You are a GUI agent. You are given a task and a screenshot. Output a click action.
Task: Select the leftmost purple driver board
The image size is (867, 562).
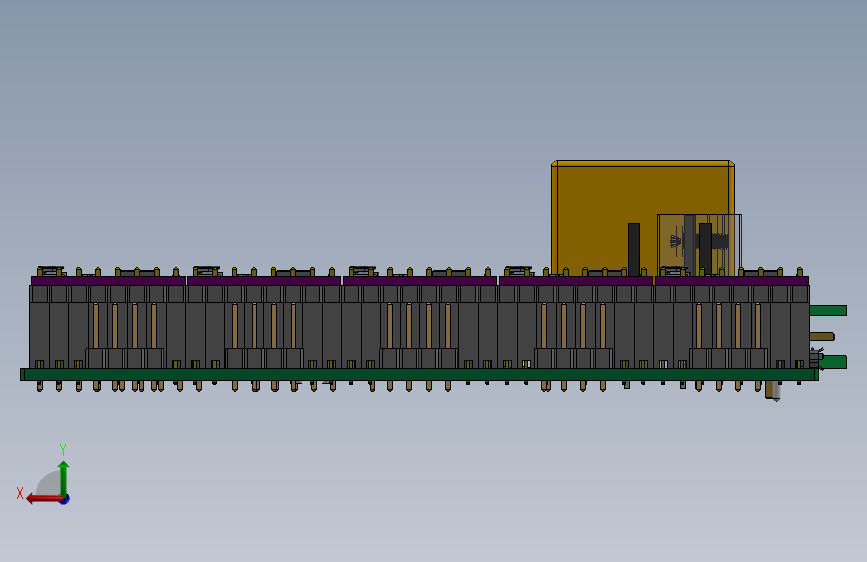108,281
